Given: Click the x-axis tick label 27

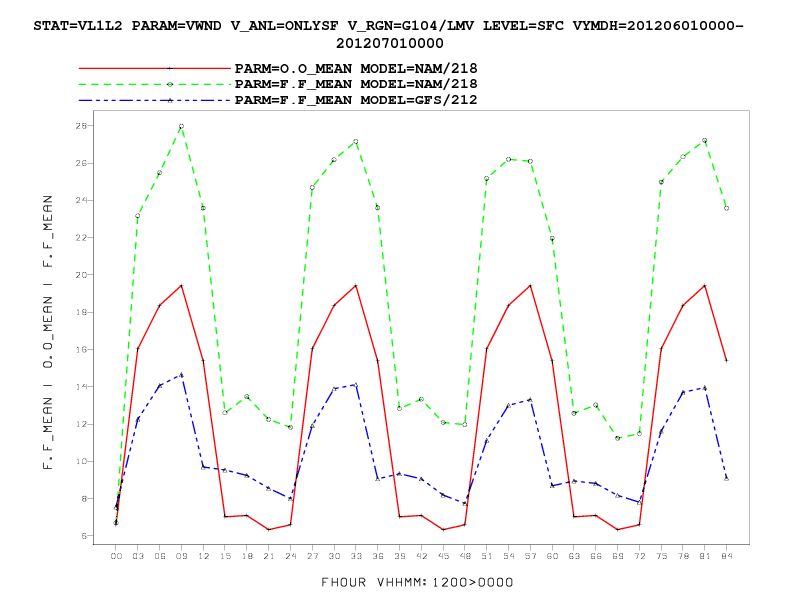Looking at the screenshot, I should pos(312,556).
